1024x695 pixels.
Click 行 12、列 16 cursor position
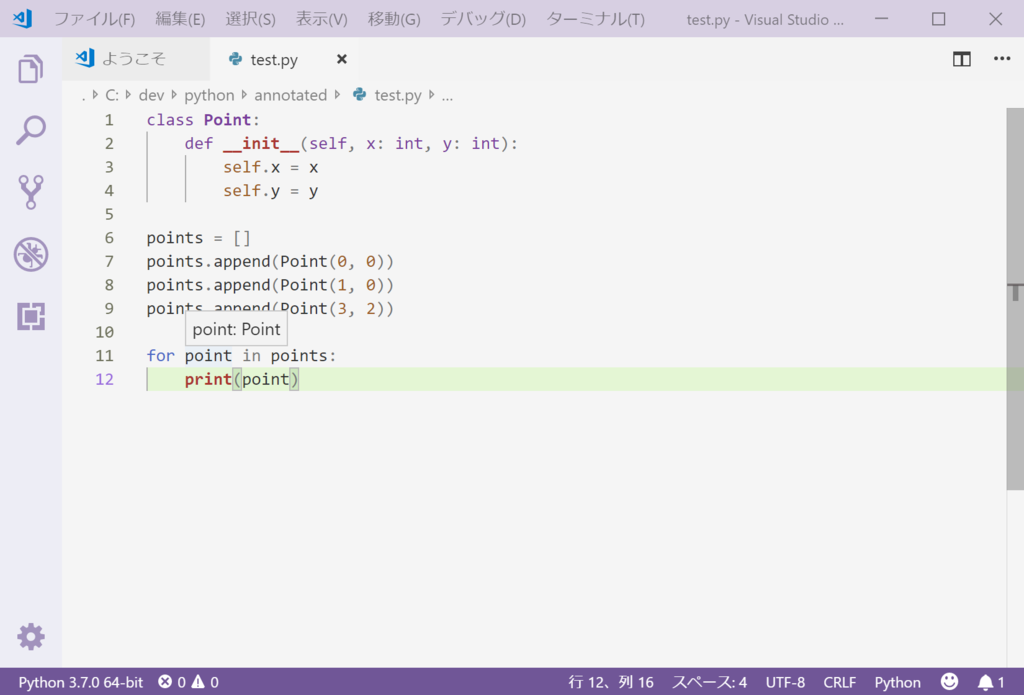coord(611,683)
